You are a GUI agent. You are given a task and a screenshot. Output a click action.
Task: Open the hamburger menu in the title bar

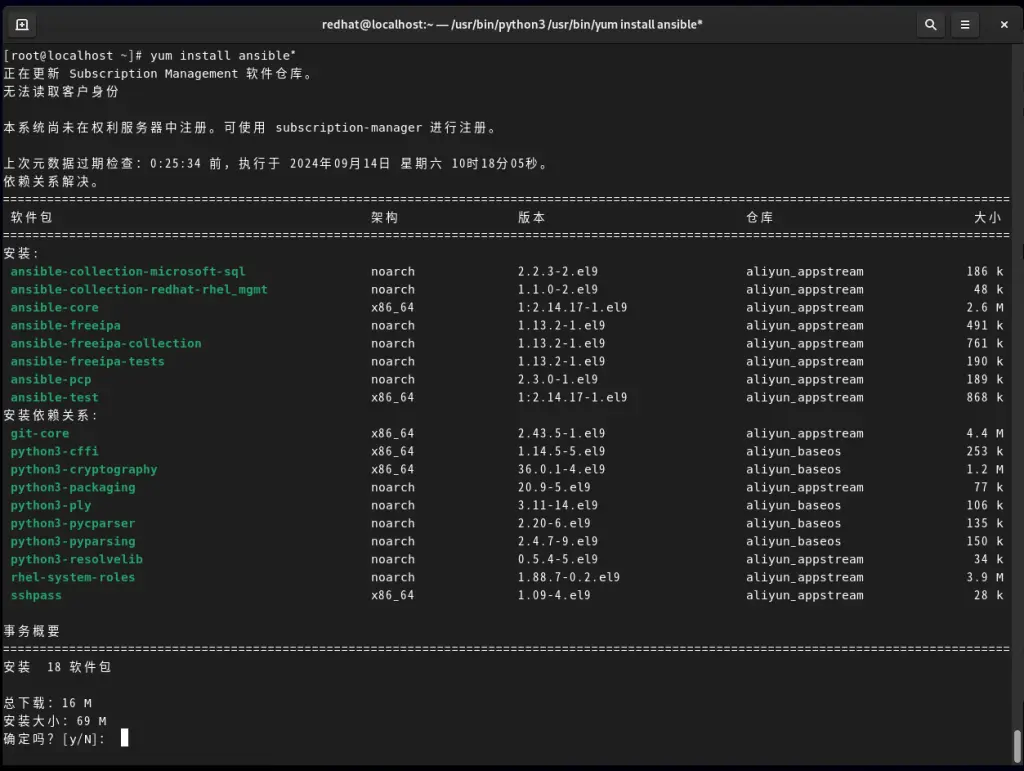[964, 24]
